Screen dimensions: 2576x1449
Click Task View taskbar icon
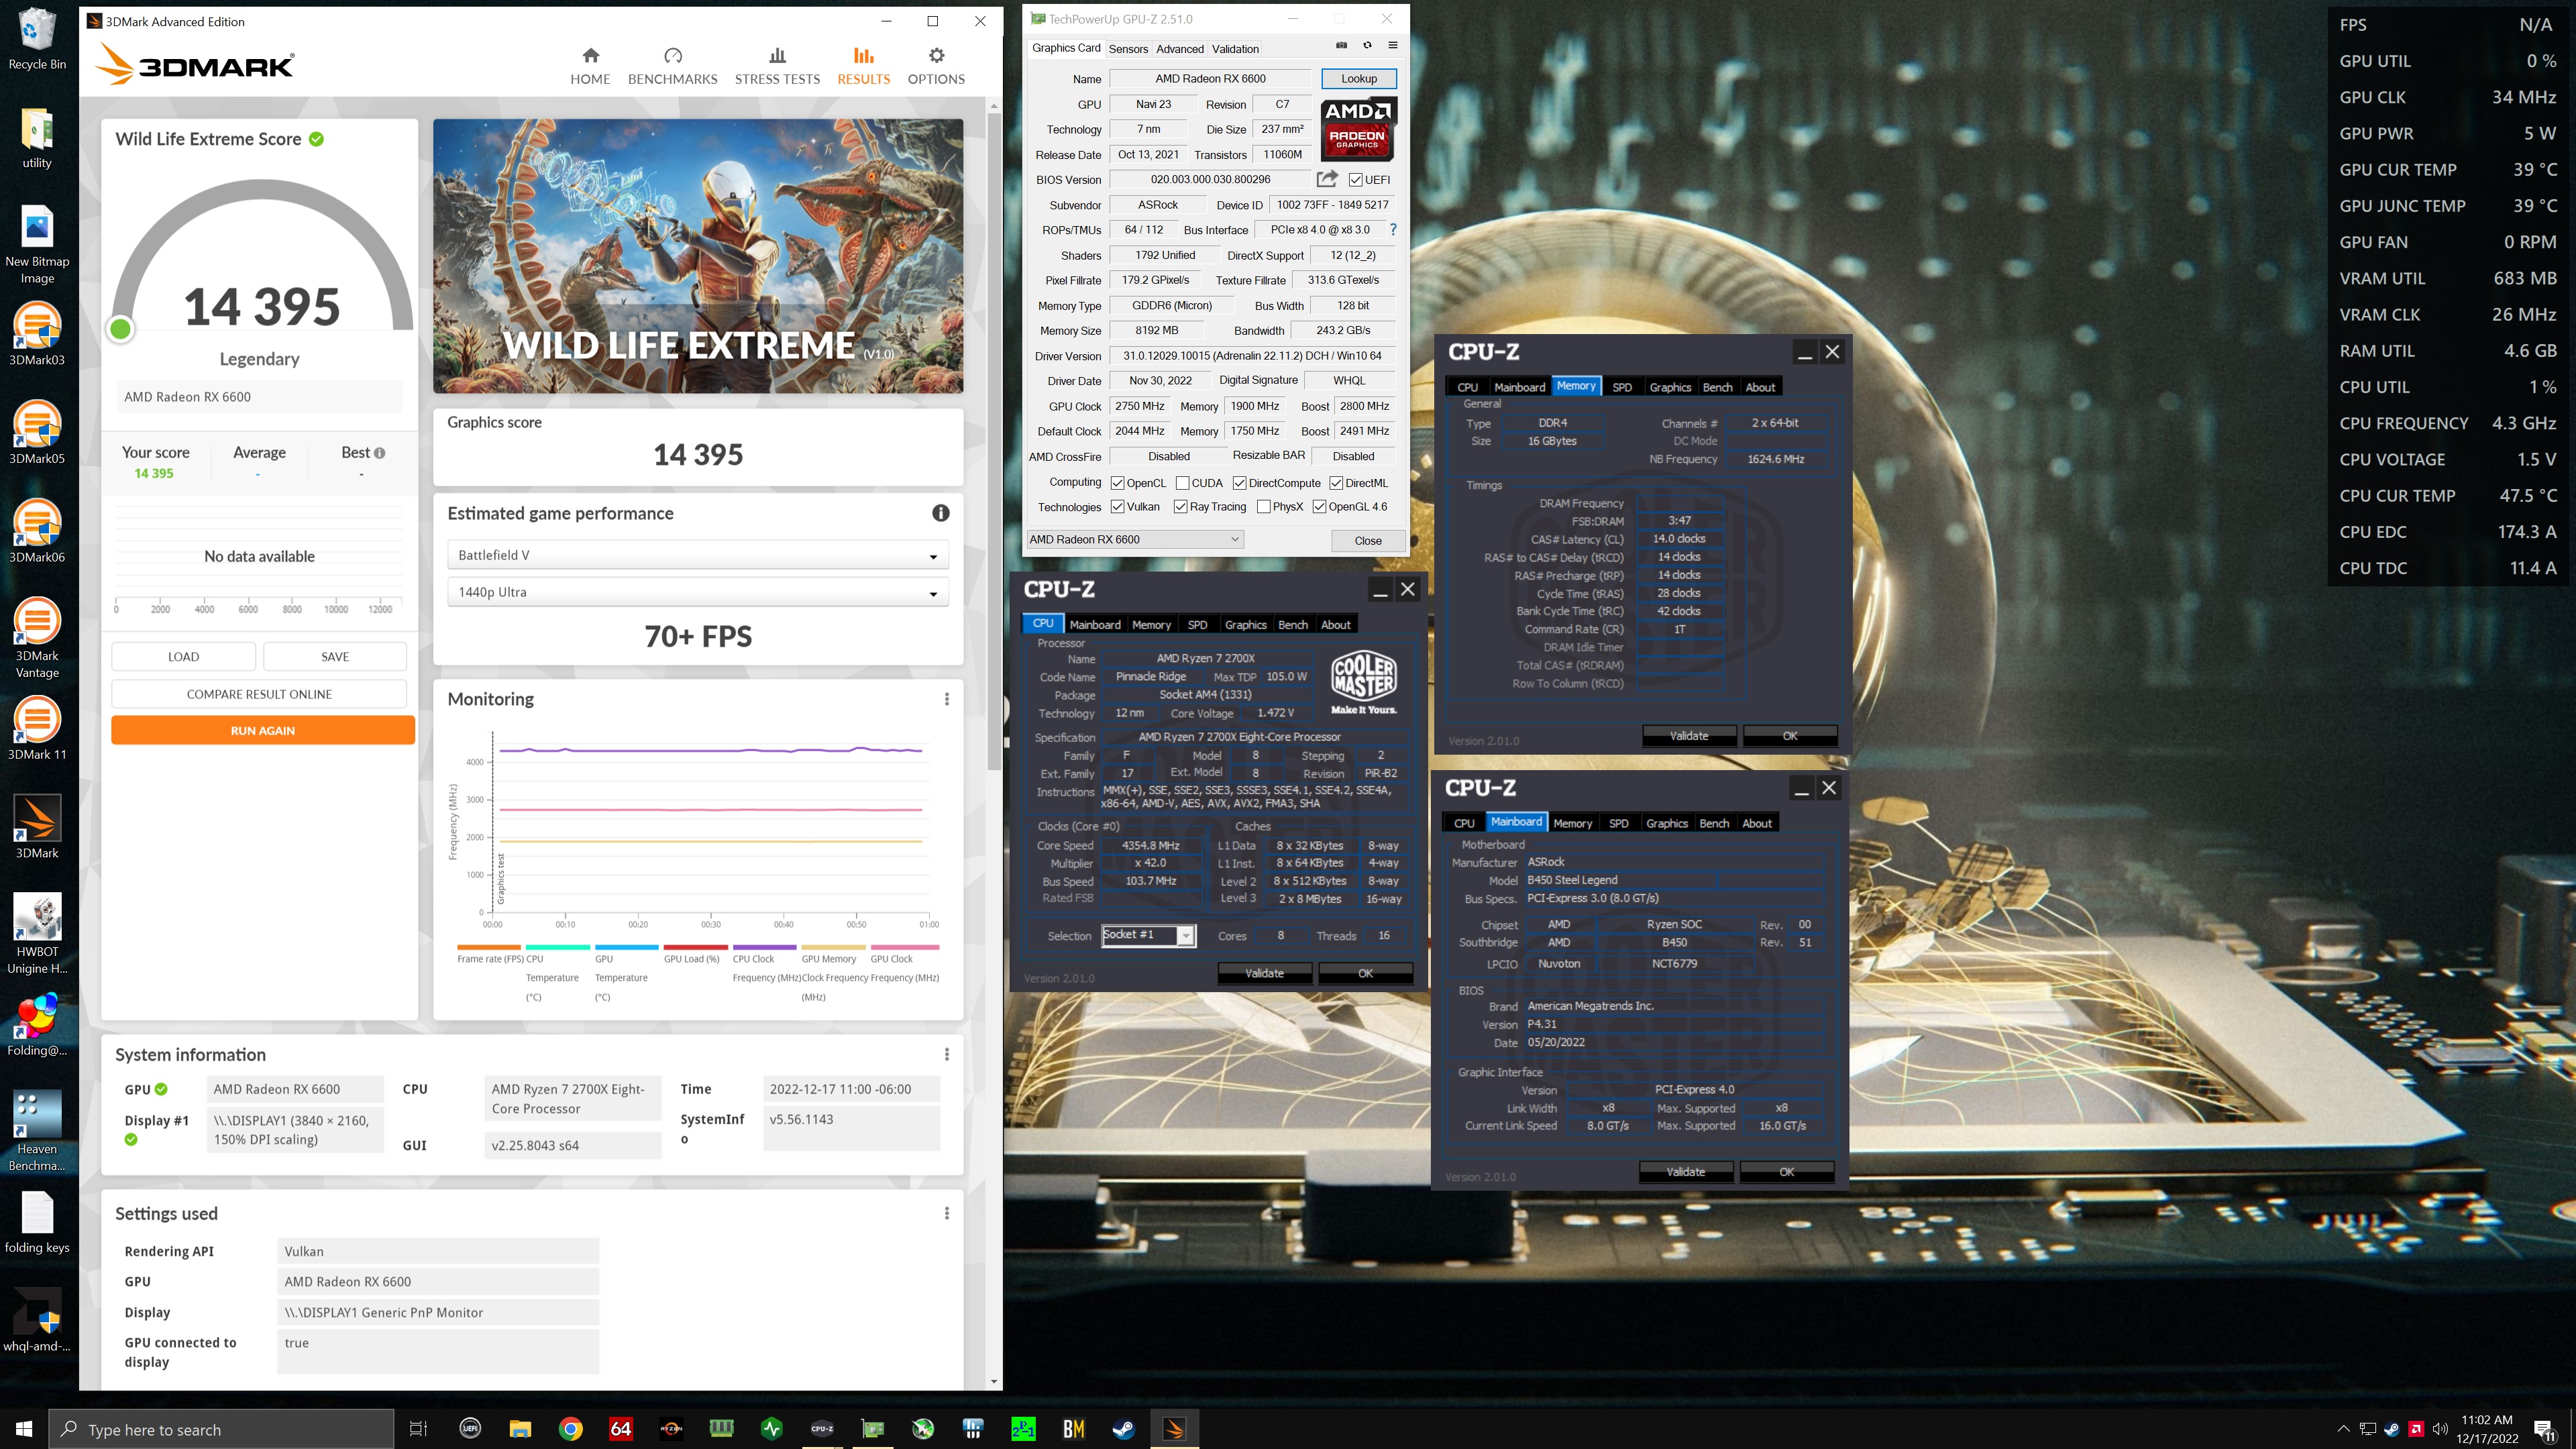tap(419, 1429)
